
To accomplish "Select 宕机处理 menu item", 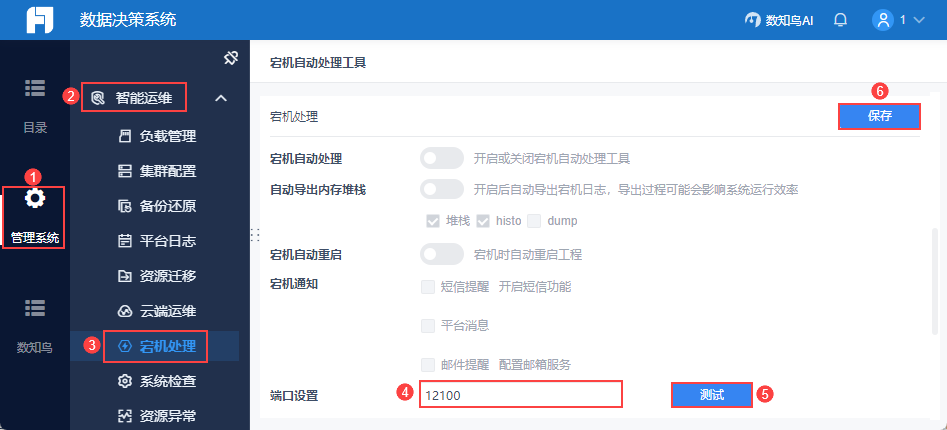I will pos(167,346).
